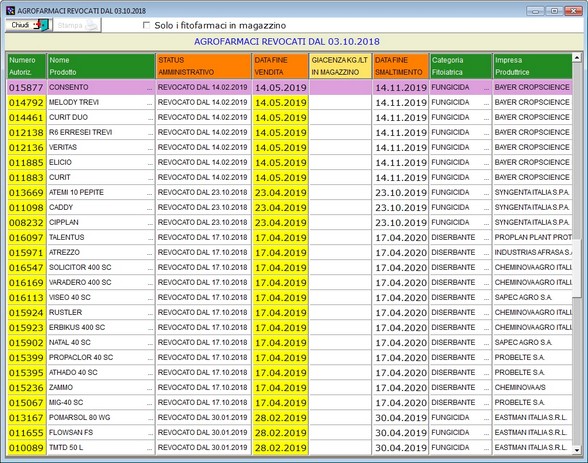Click the STATUS AMMINISTRATIVO column header
Screen dimensions: 588x463
coord(203,66)
